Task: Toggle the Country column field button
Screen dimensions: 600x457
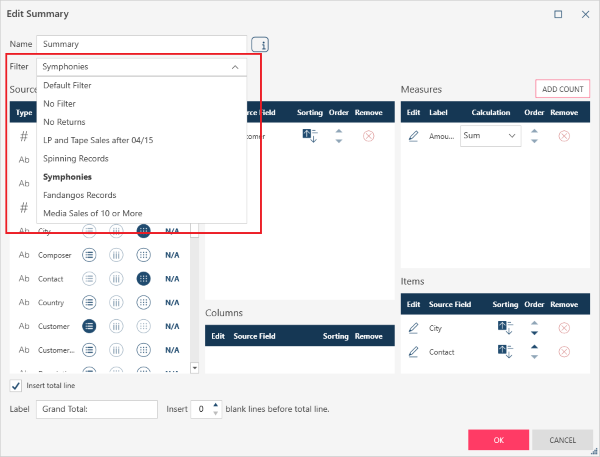Action: 117,302
